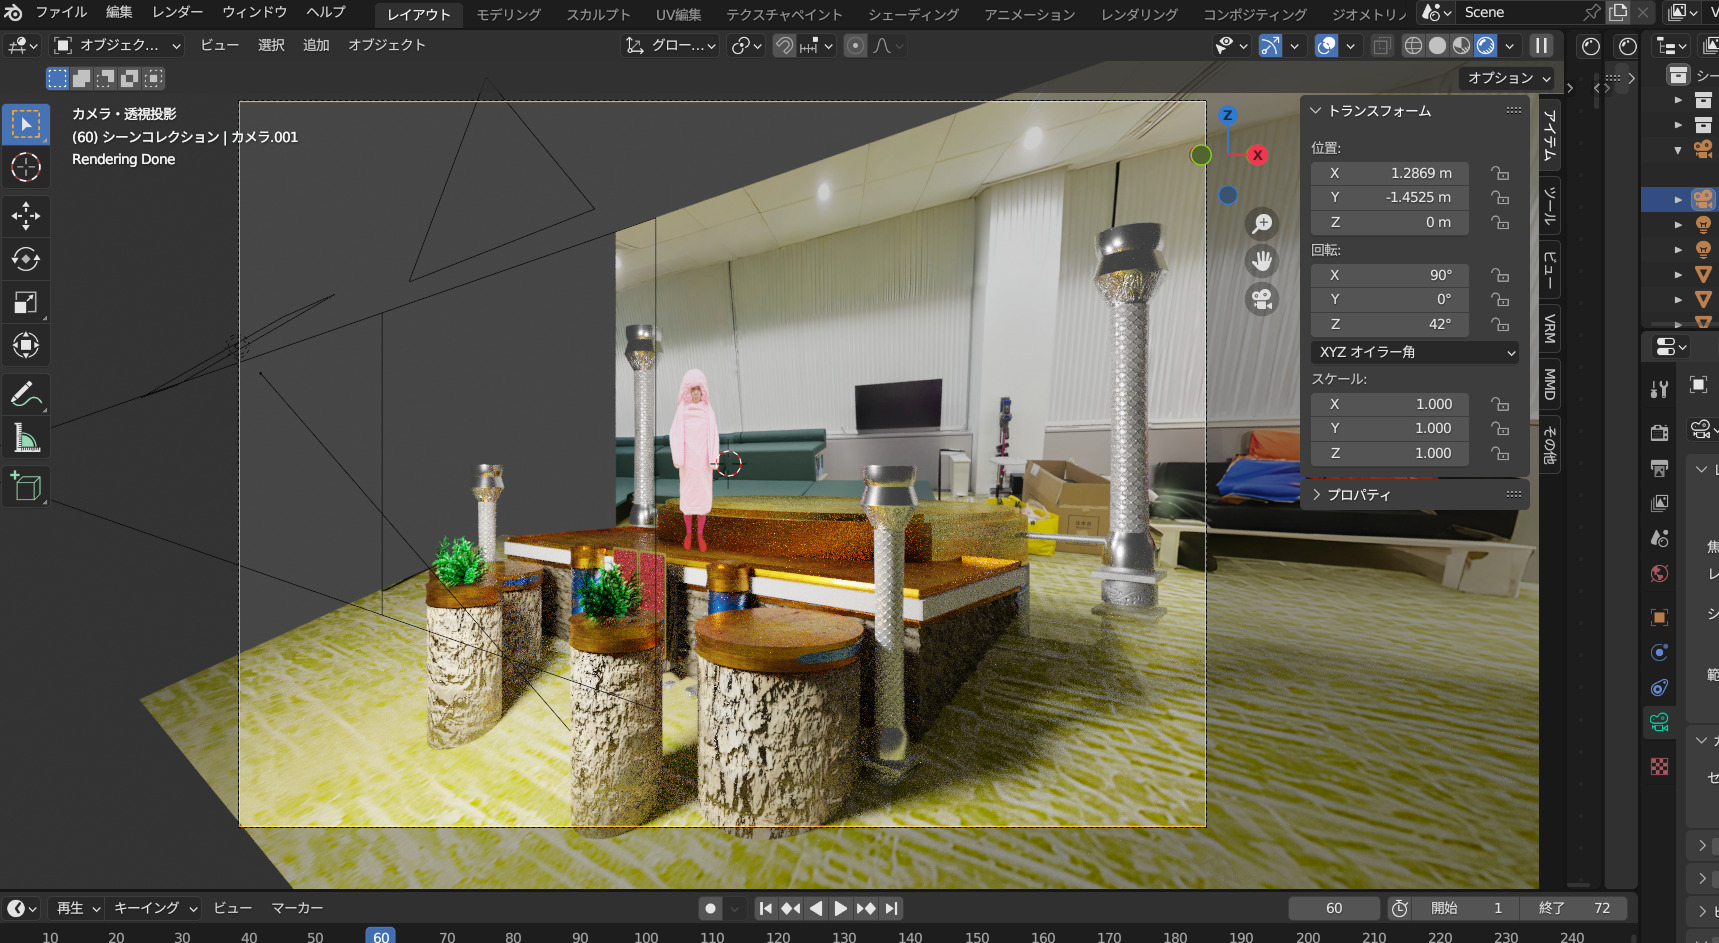The width and height of the screenshot is (1719, 943).
Task: Click the rotation Z value field showing 42°
Action: click(1390, 324)
